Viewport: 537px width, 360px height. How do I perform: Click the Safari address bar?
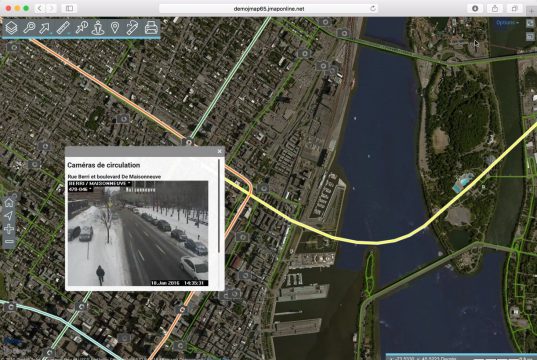pyautogui.click(x=268, y=9)
